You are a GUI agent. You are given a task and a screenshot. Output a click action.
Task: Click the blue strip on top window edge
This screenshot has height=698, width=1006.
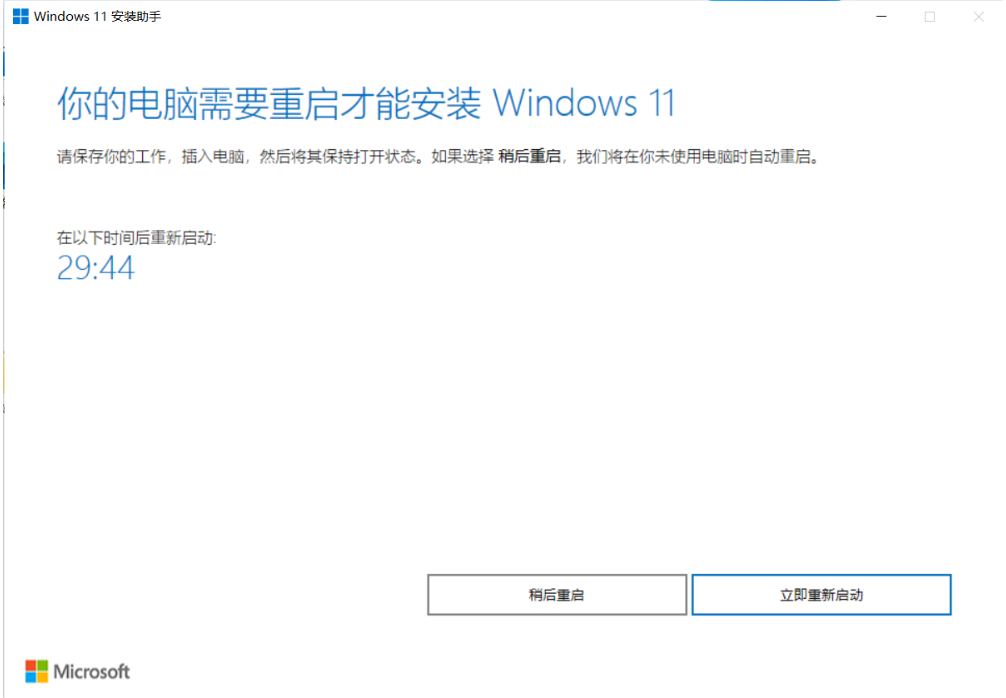[774, 1]
